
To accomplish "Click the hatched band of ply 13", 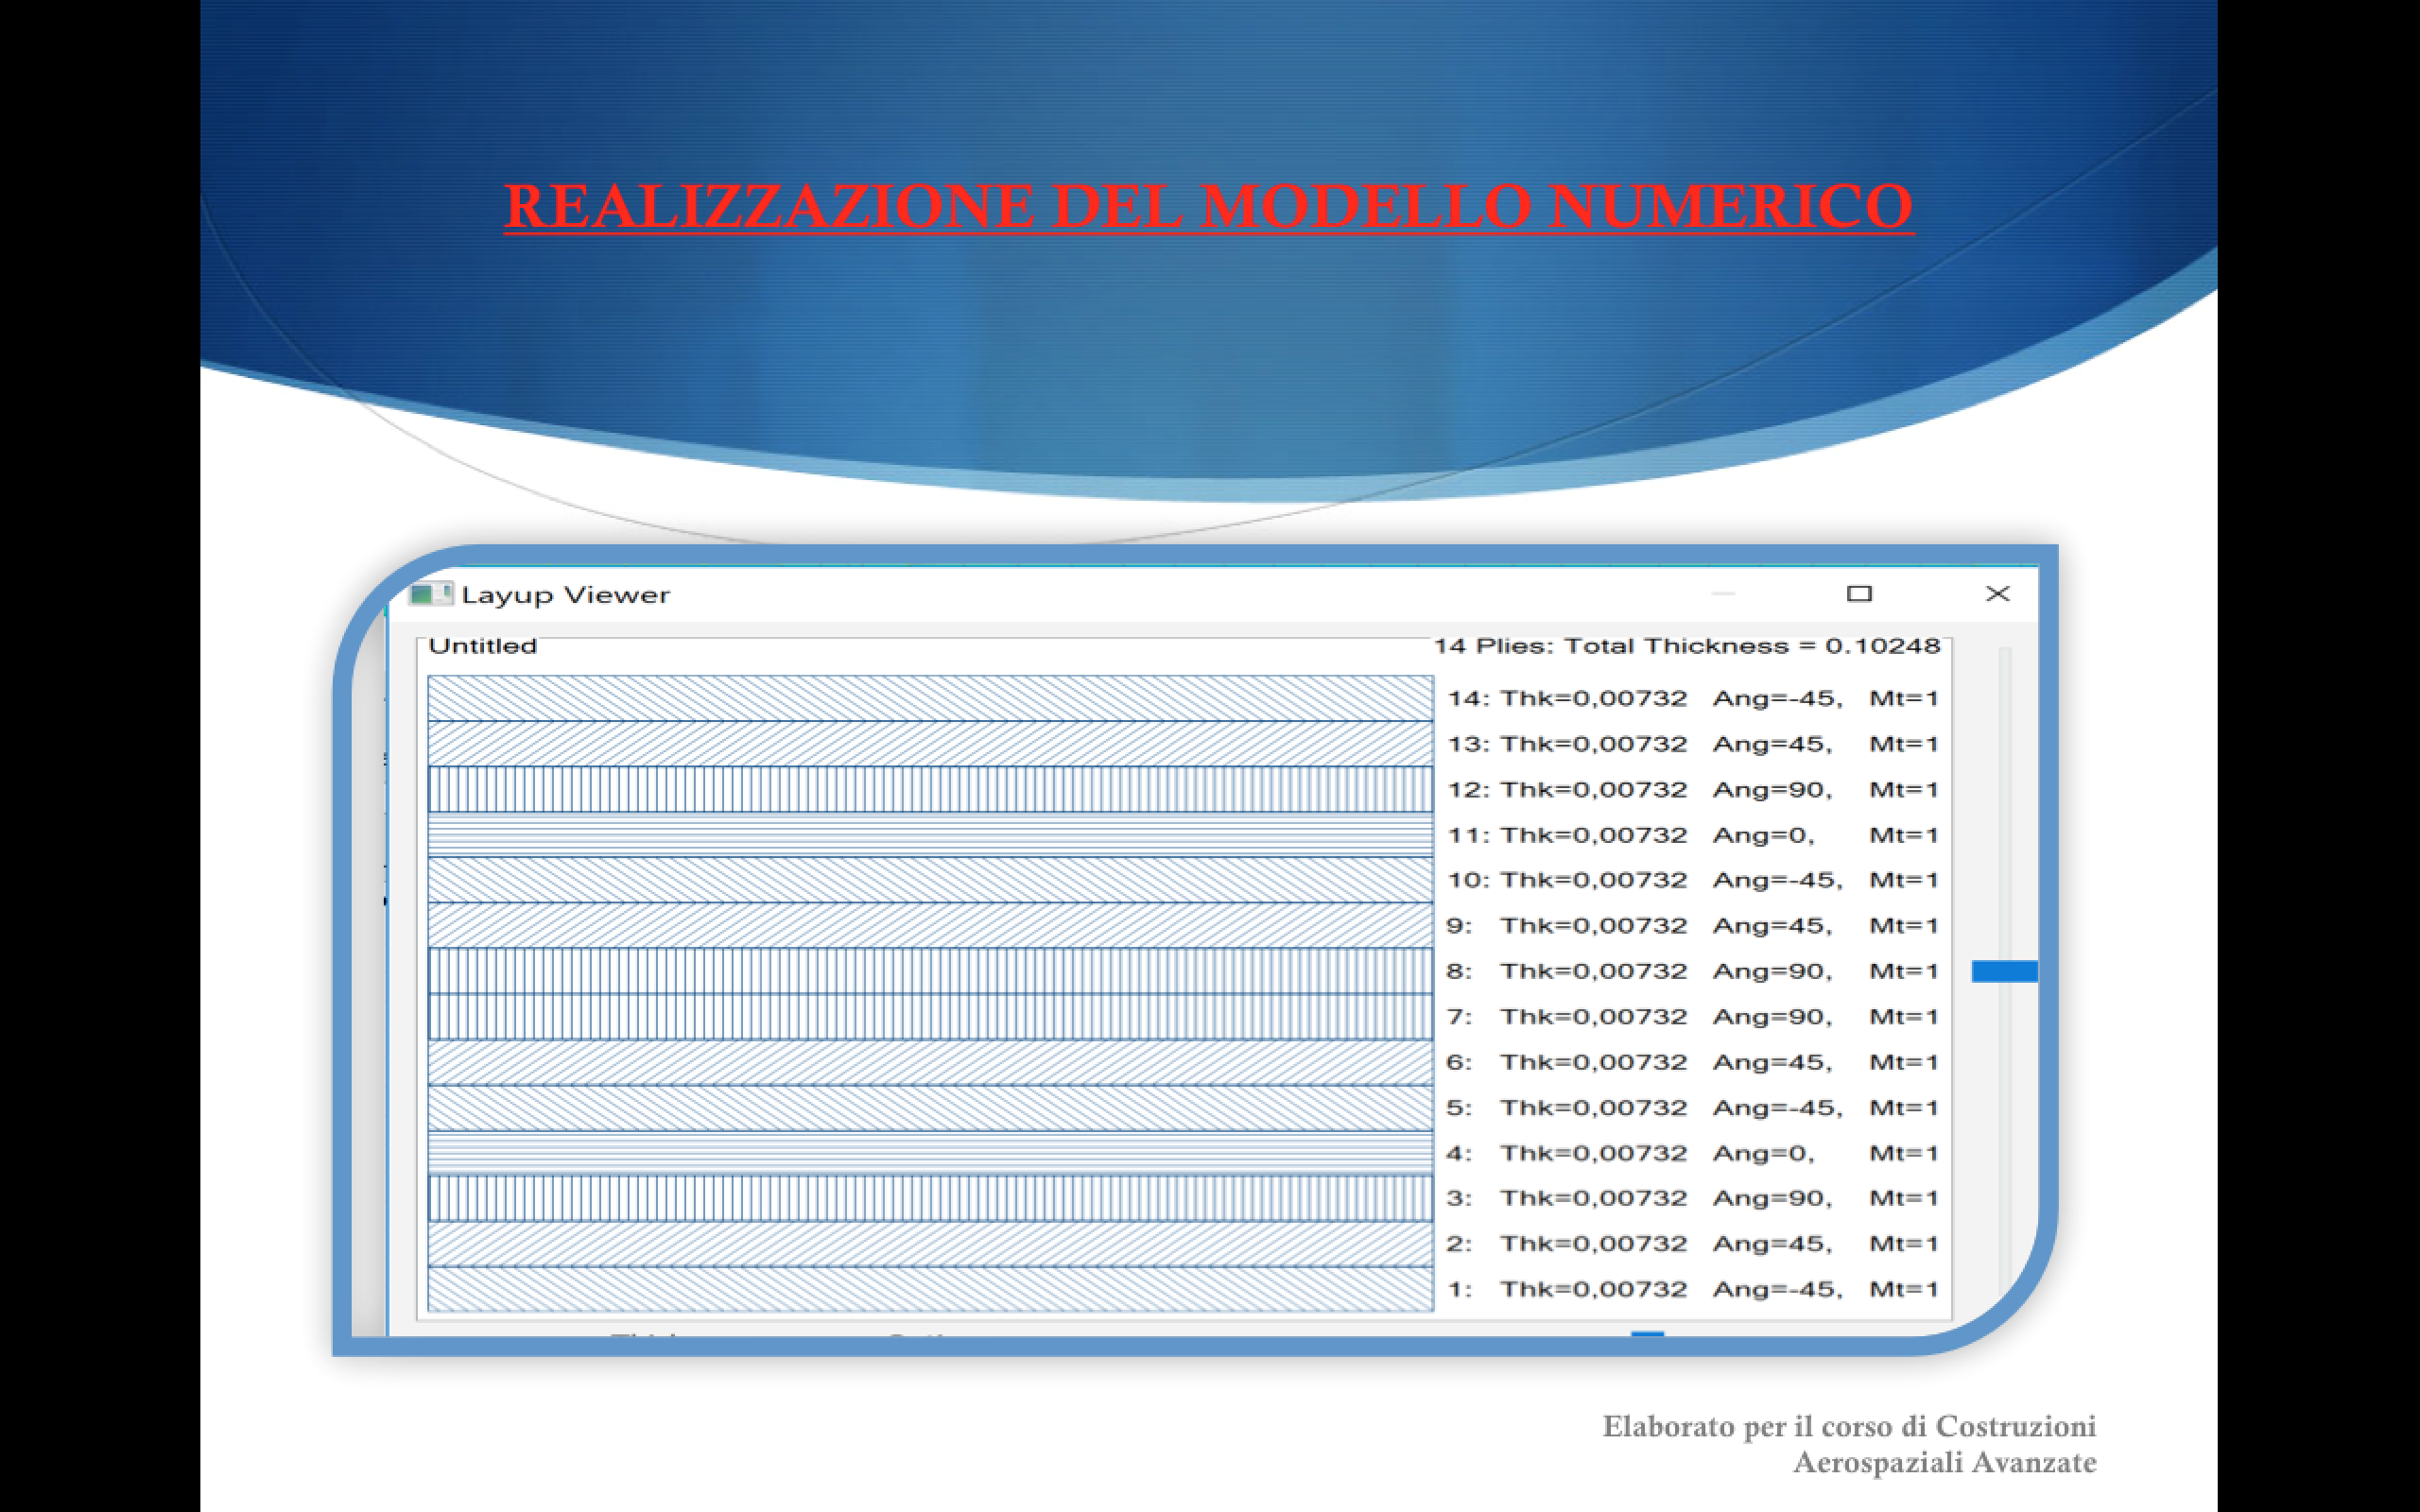I will click(x=930, y=744).
